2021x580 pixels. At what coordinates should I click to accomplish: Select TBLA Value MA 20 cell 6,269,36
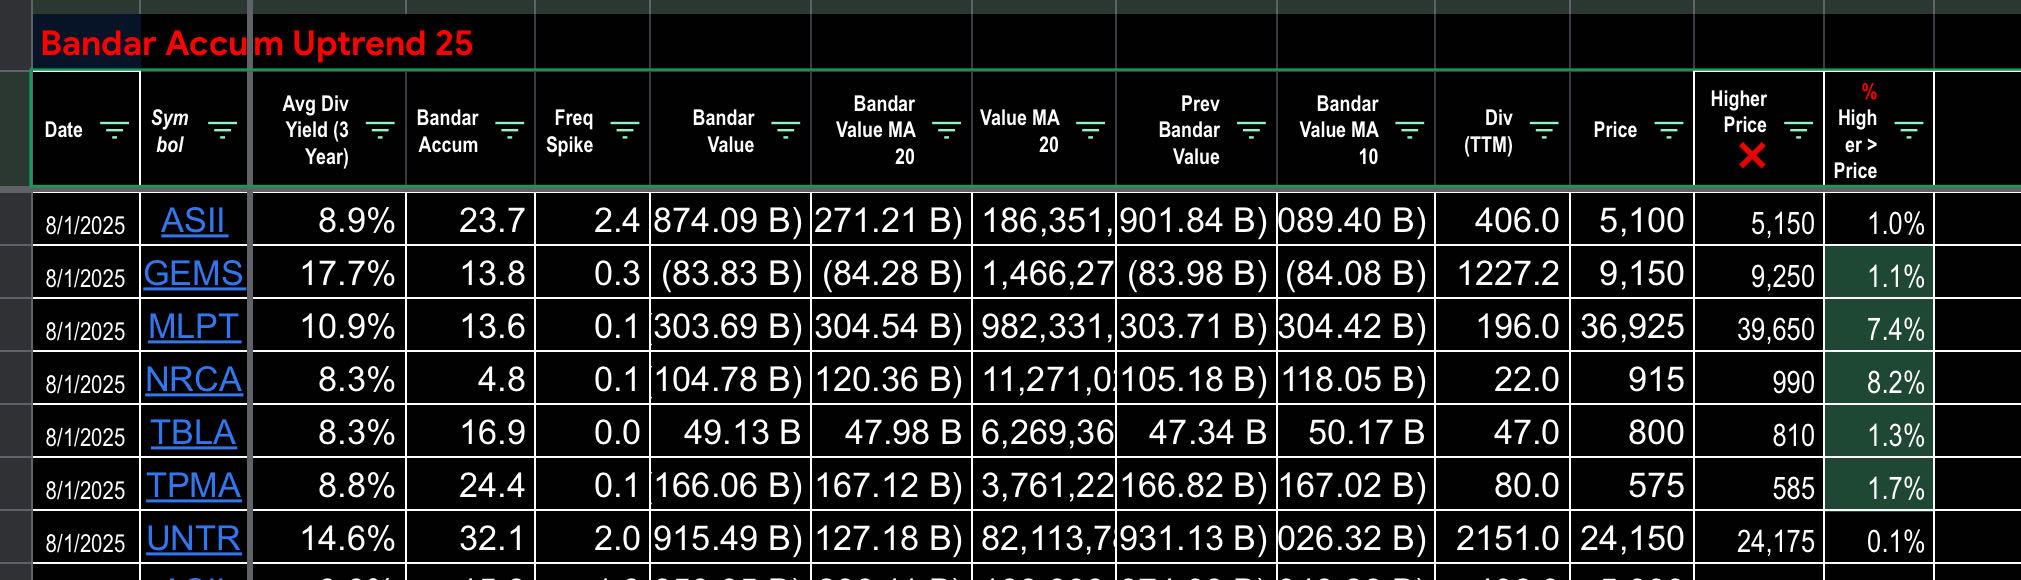[1044, 432]
